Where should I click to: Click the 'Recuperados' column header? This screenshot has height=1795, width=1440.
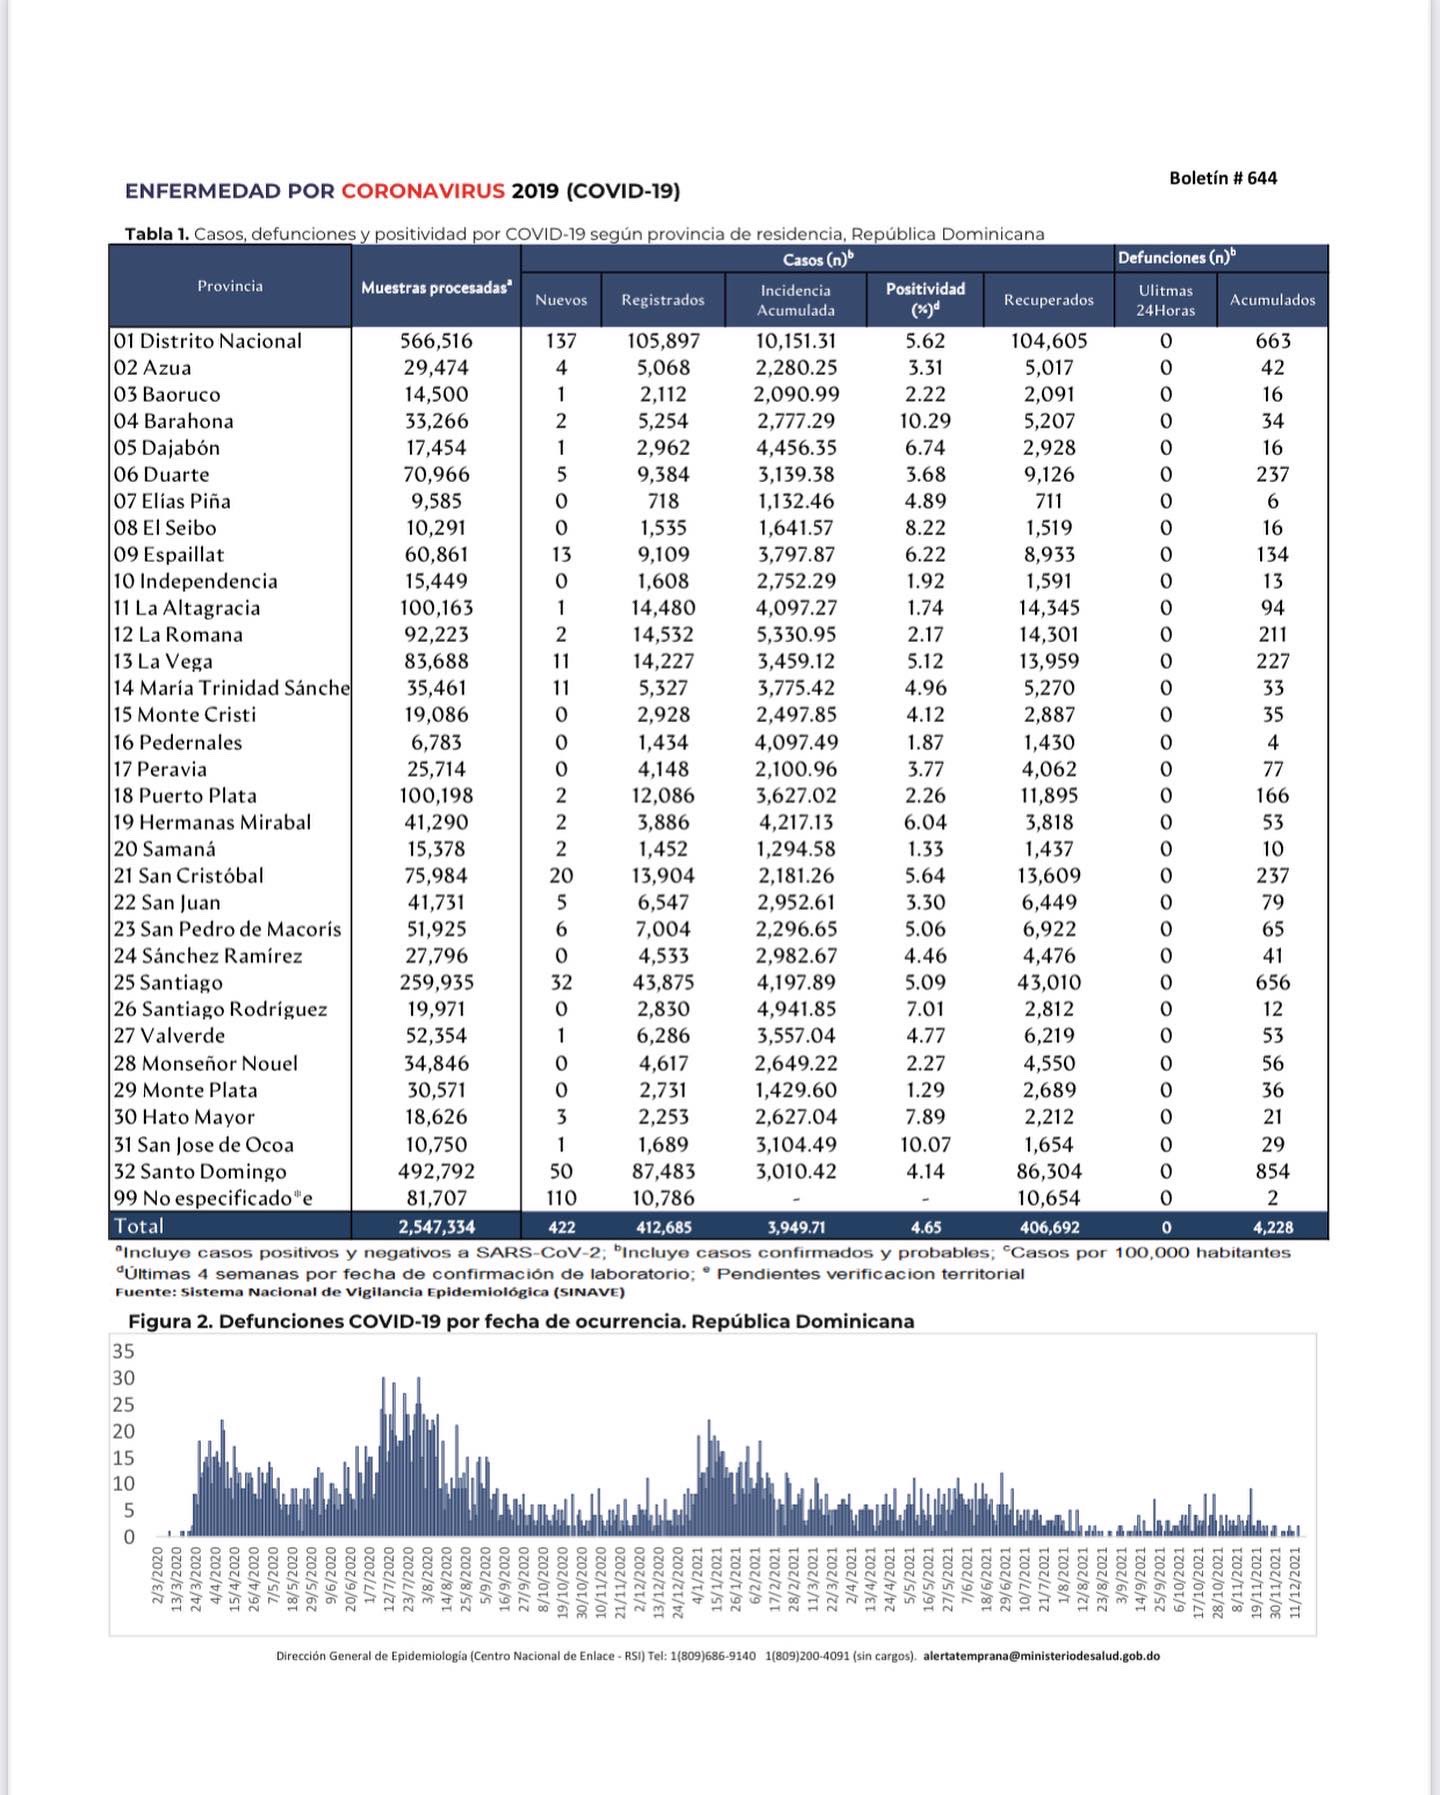point(1049,300)
